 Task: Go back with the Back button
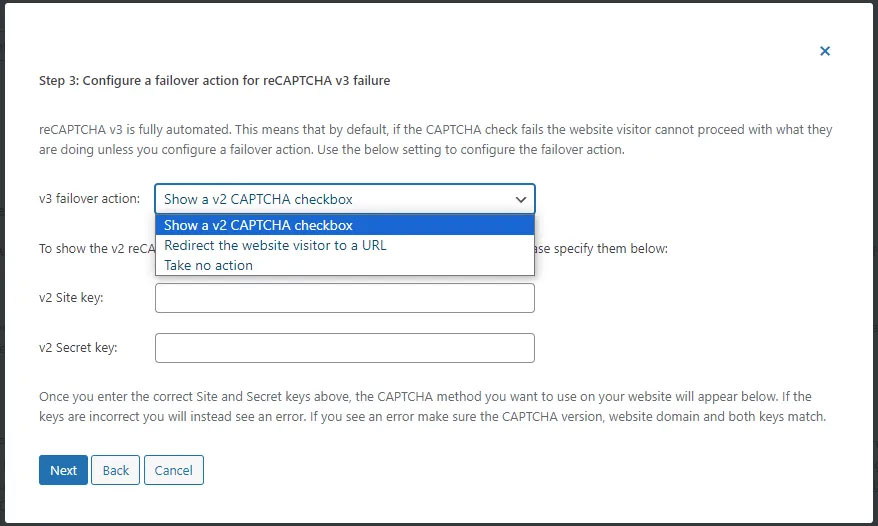[x=115, y=470]
